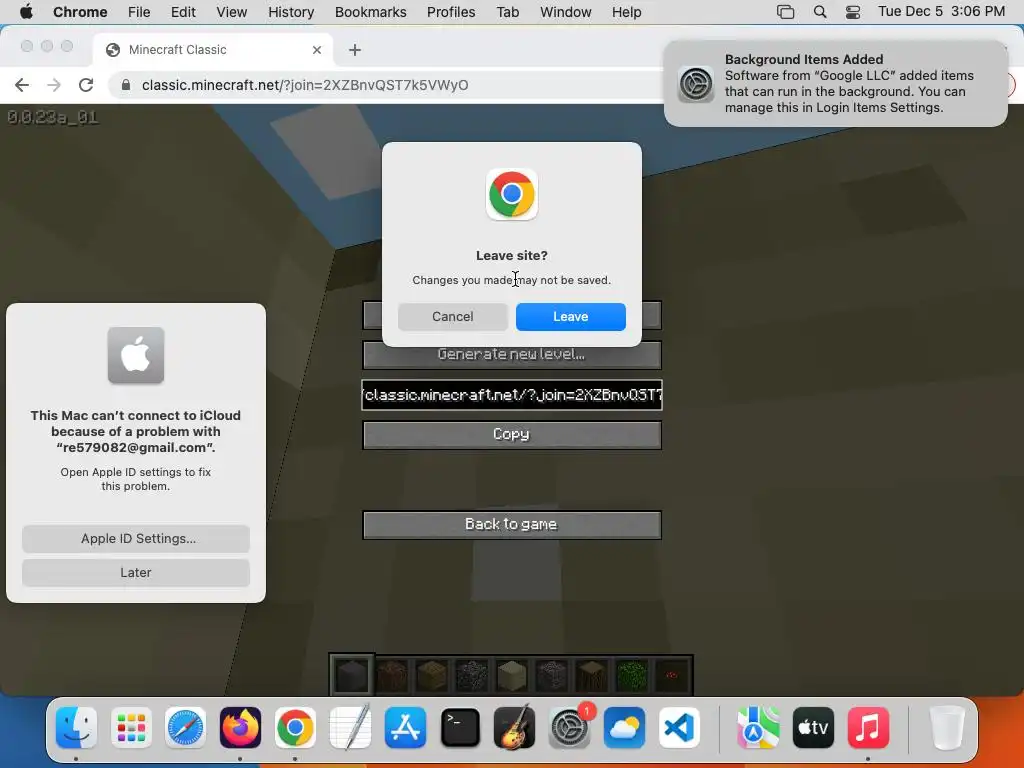Launch Visual Studio Code from dock
The width and height of the screenshot is (1024, 768).
point(679,728)
